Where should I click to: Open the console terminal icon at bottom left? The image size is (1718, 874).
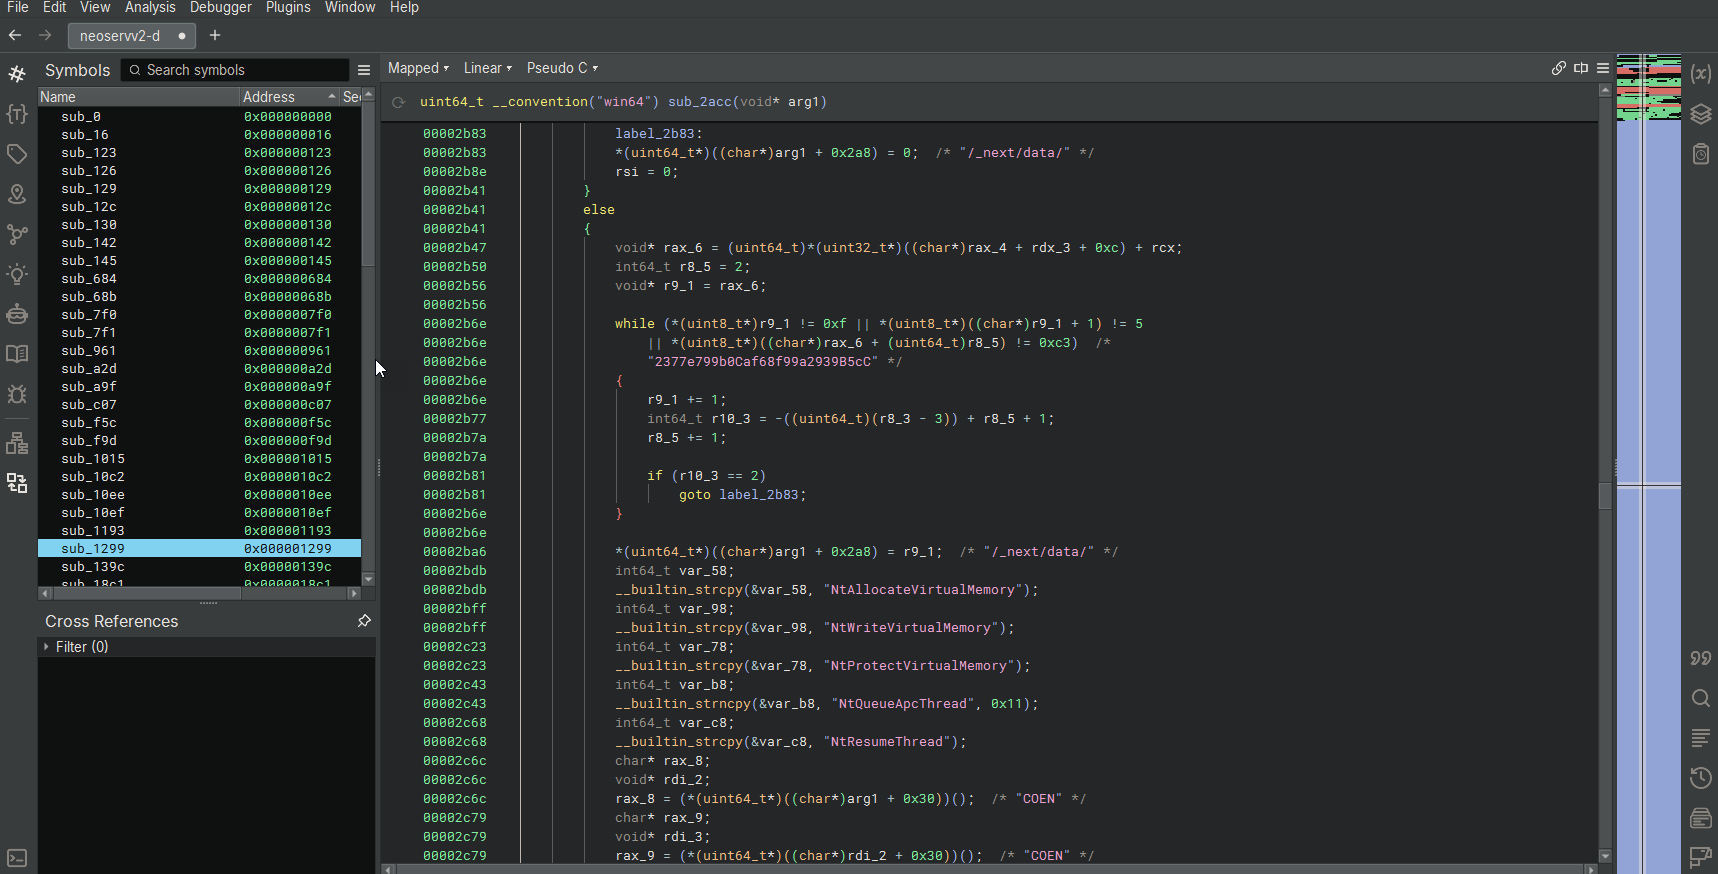[17, 858]
